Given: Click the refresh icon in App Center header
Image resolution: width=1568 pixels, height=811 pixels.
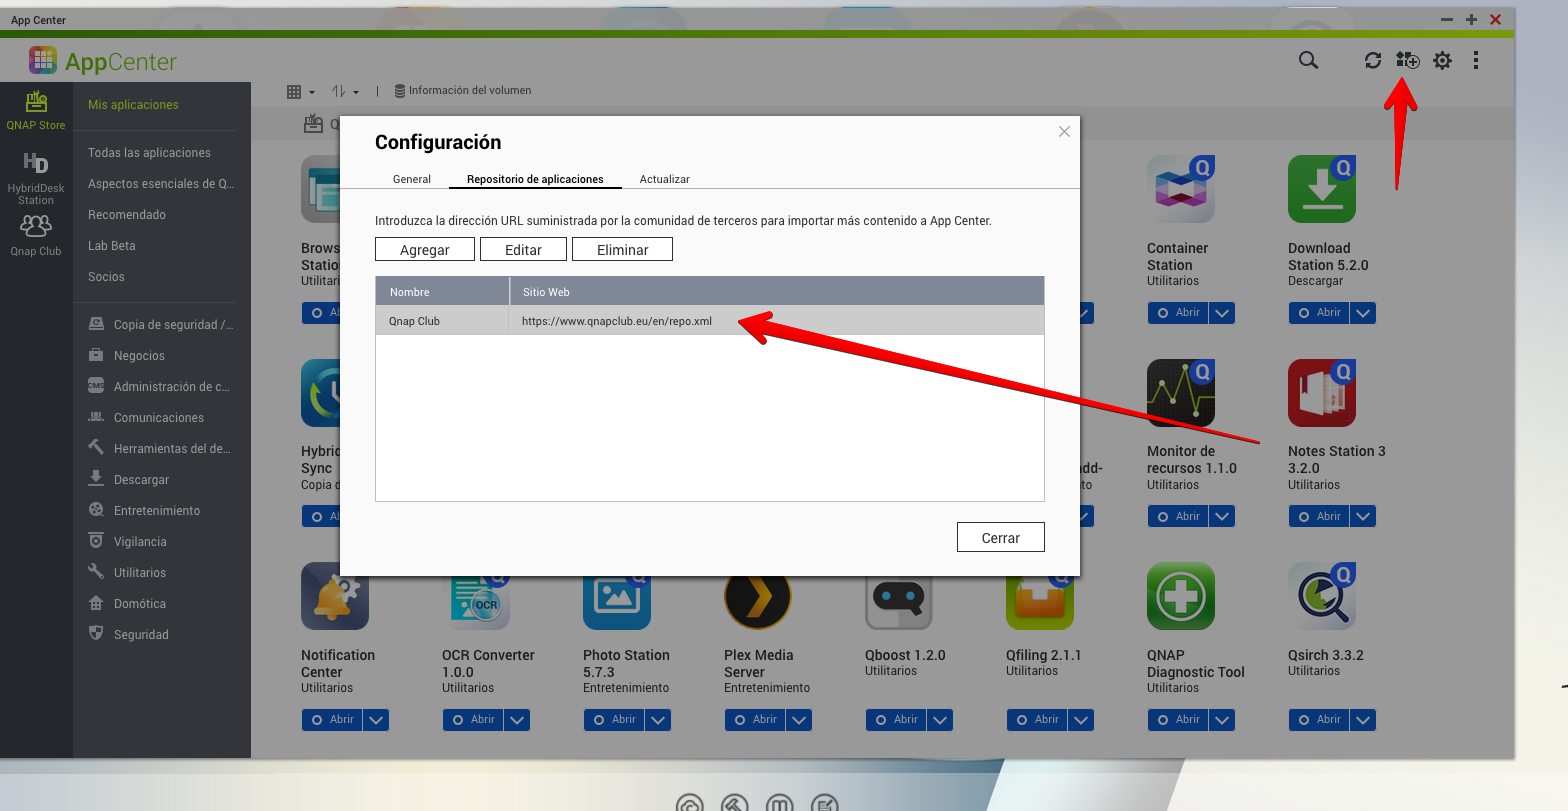Looking at the screenshot, I should tap(1373, 60).
